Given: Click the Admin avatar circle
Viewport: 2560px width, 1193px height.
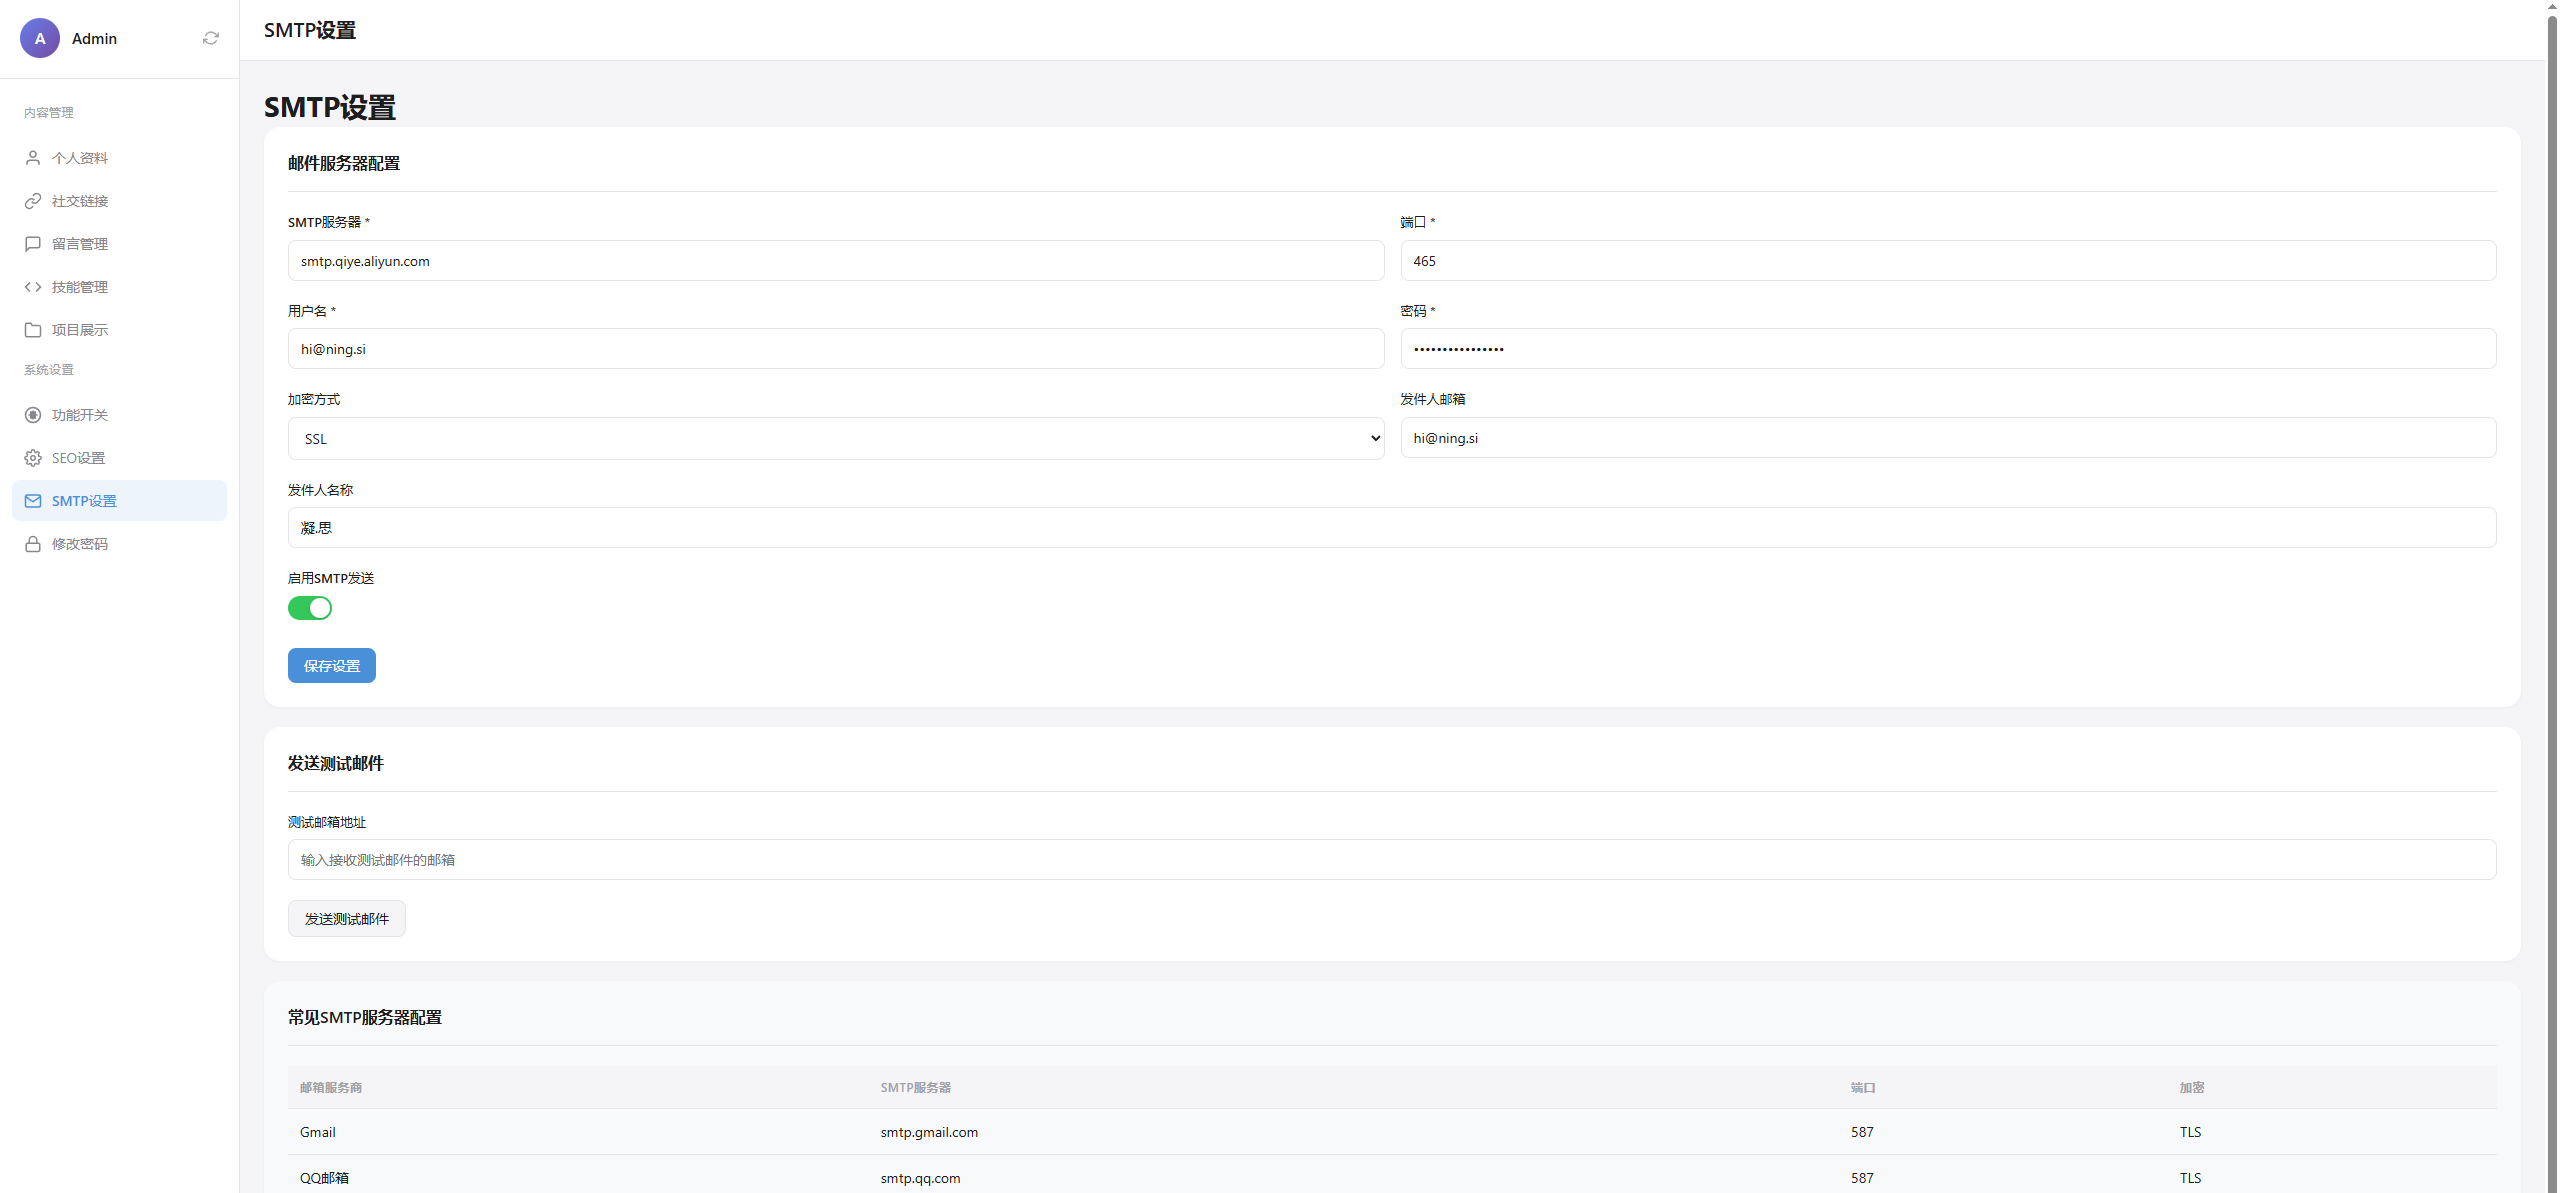Looking at the screenshot, I should [40, 38].
